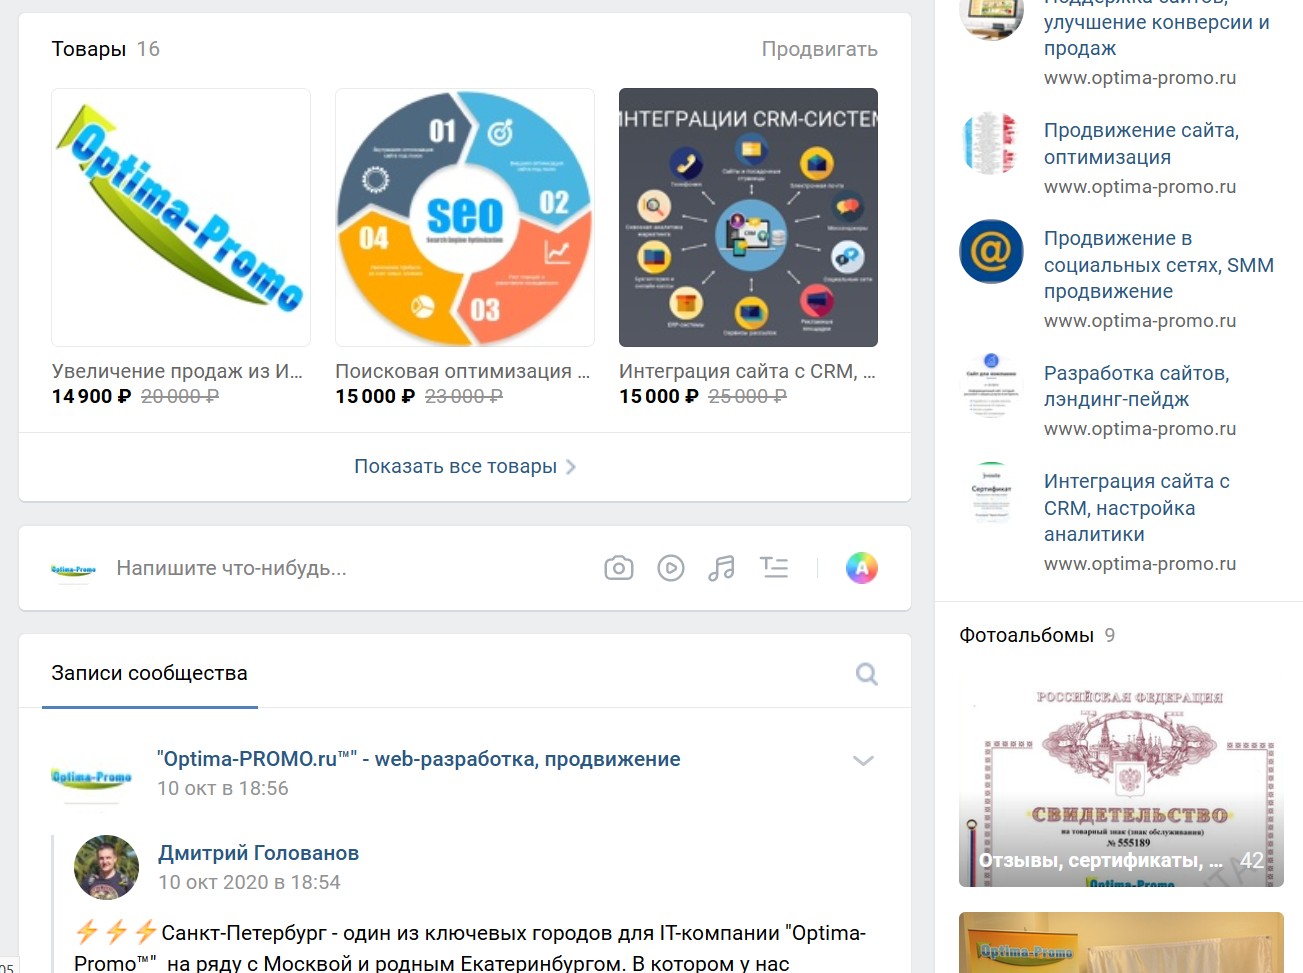
Task: Open the 'Фотоальбомы' section header
Action: click(1026, 635)
